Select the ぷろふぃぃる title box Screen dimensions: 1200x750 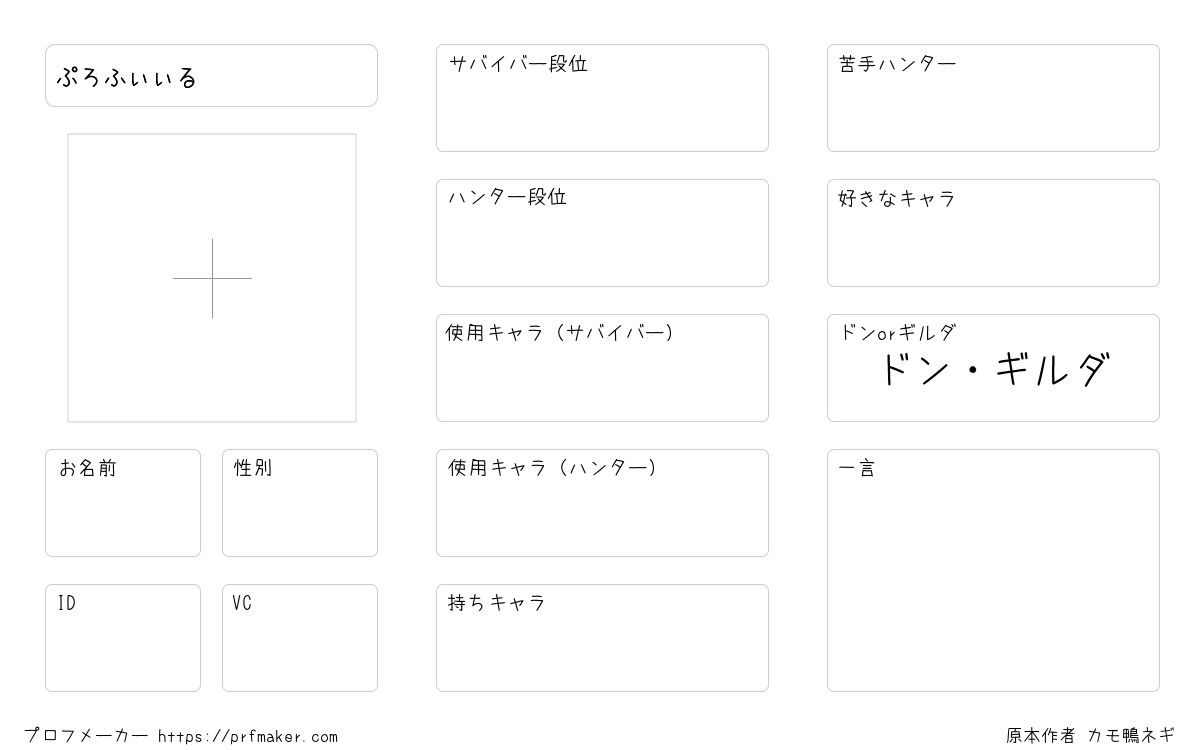(x=211, y=75)
